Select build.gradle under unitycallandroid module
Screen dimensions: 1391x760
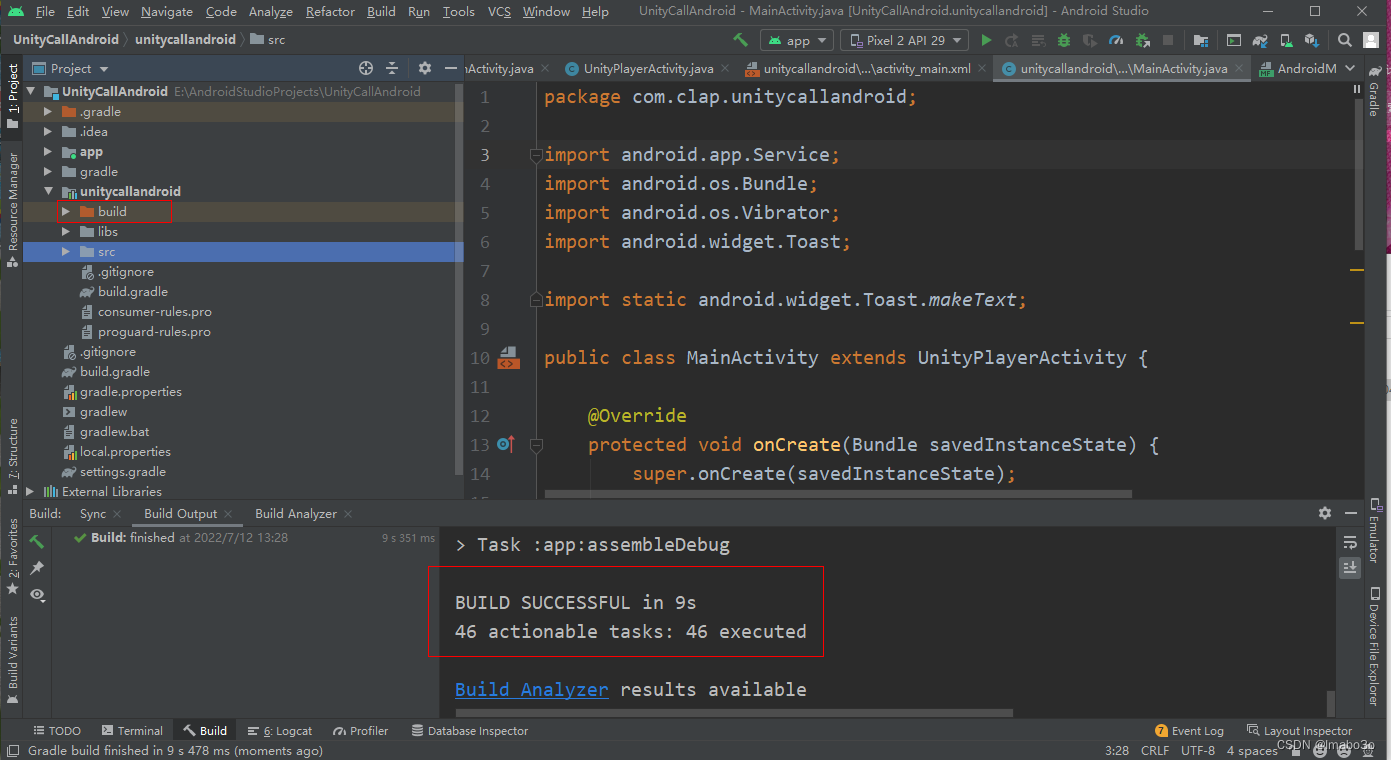click(133, 291)
